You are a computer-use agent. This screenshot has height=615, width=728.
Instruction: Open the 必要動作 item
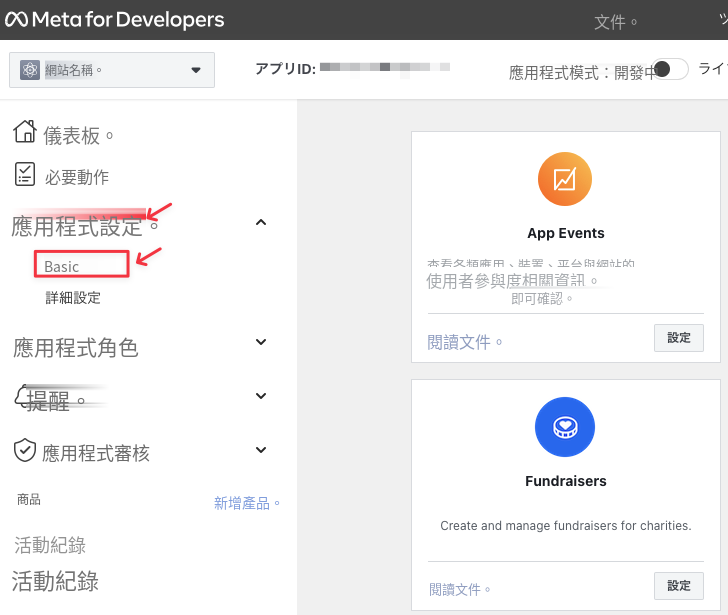[x=77, y=177]
